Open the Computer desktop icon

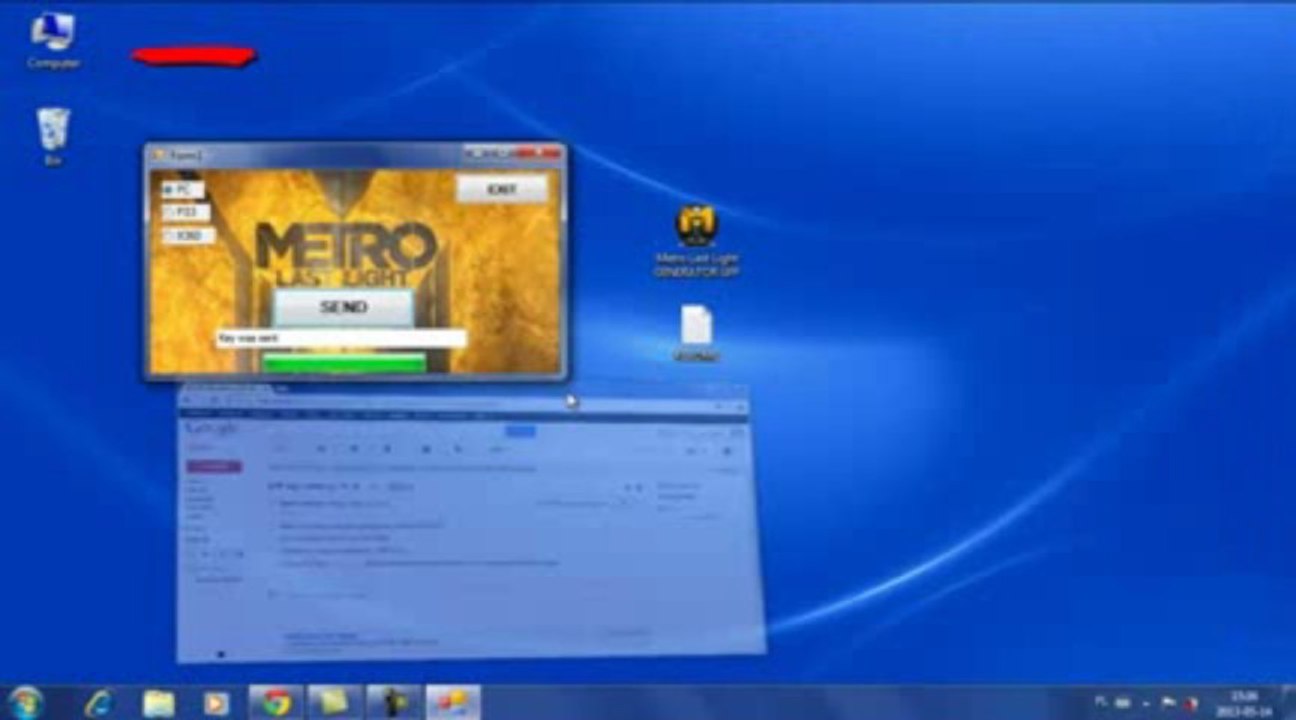point(54,43)
